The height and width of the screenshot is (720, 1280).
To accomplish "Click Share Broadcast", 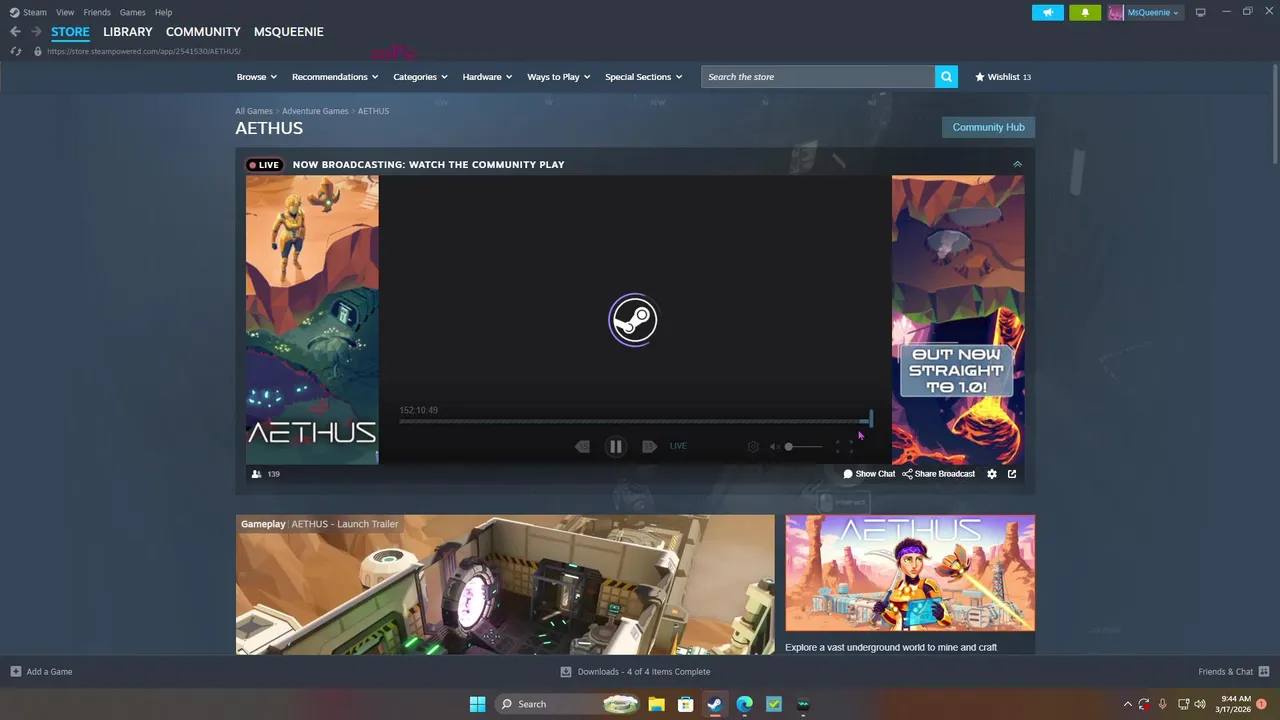I will coord(938,474).
